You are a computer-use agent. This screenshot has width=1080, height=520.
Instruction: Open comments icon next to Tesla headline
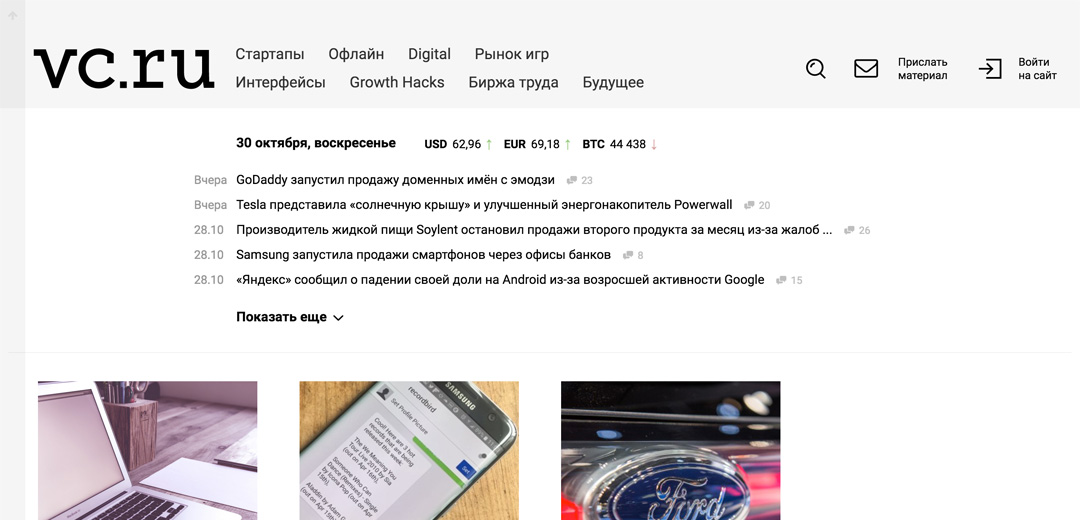(x=749, y=205)
